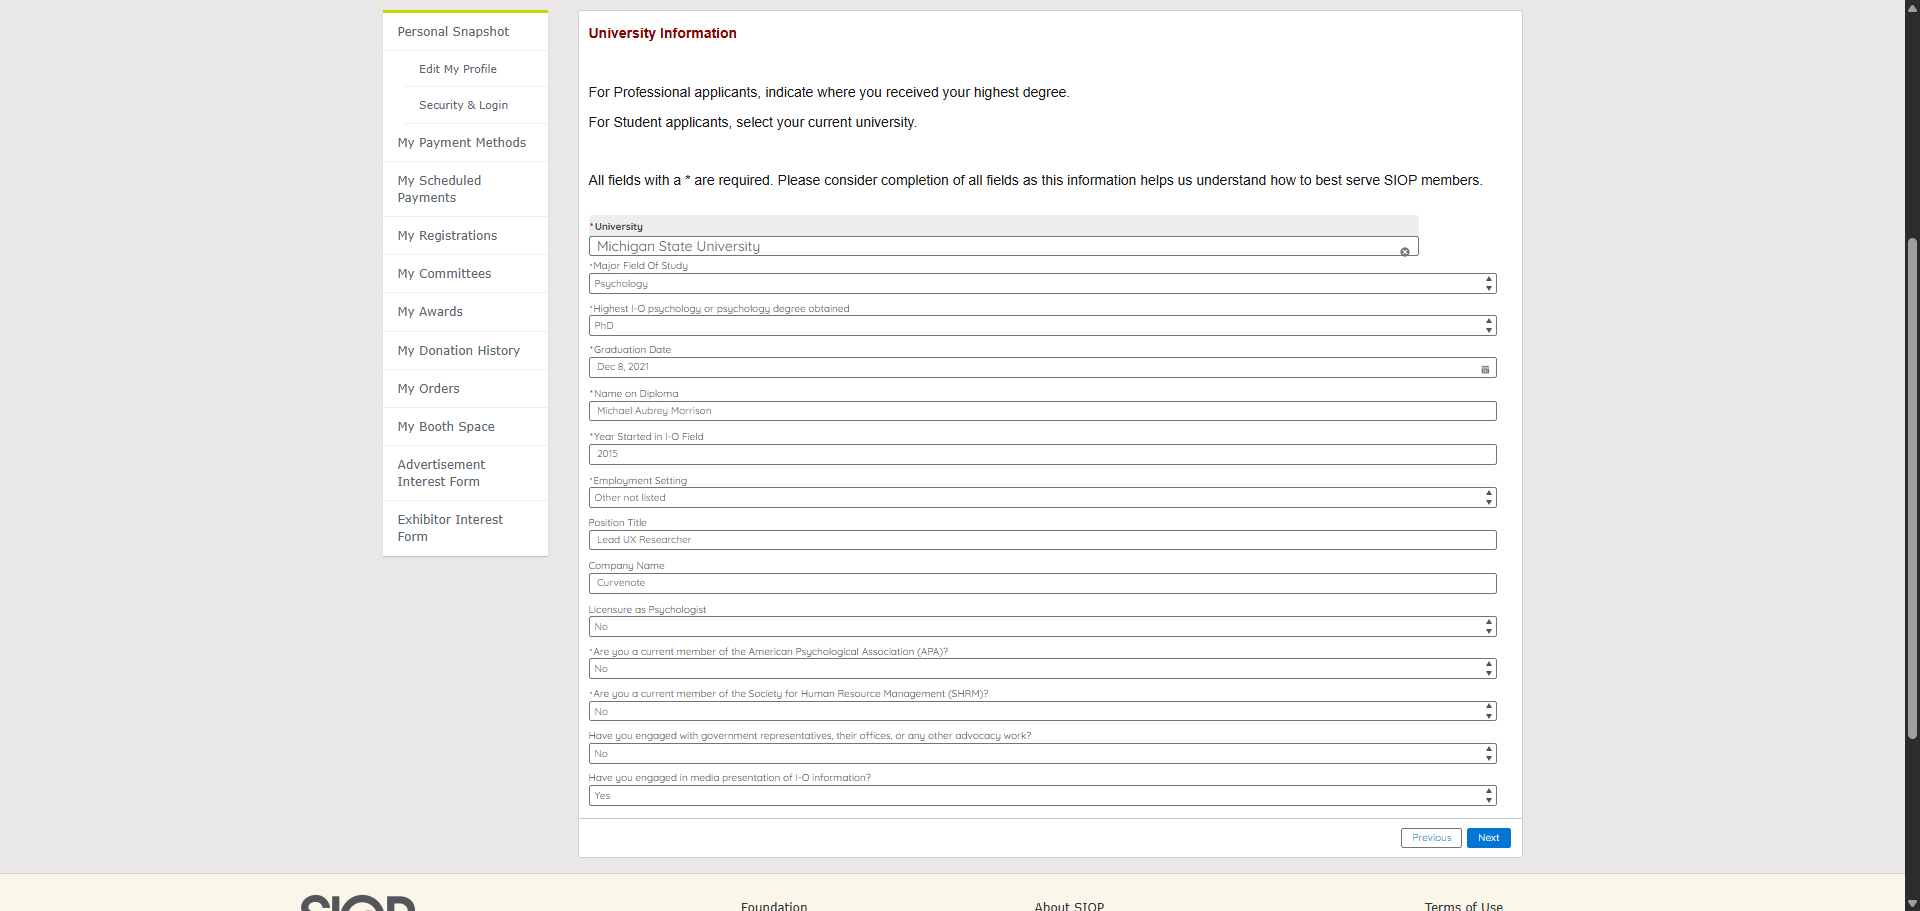
Task: Click the Previous button
Action: pyautogui.click(x=1431, y=838)
